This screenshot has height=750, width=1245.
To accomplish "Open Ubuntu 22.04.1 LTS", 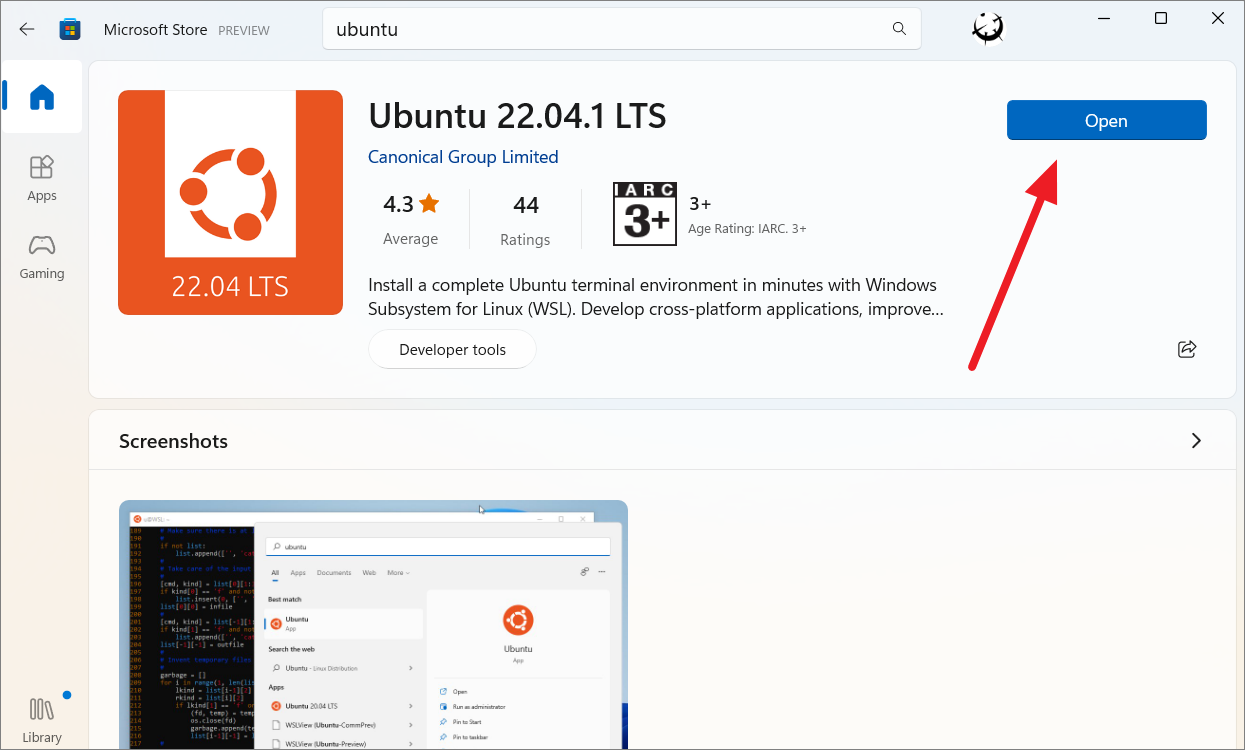I will tap(1106, 120).
